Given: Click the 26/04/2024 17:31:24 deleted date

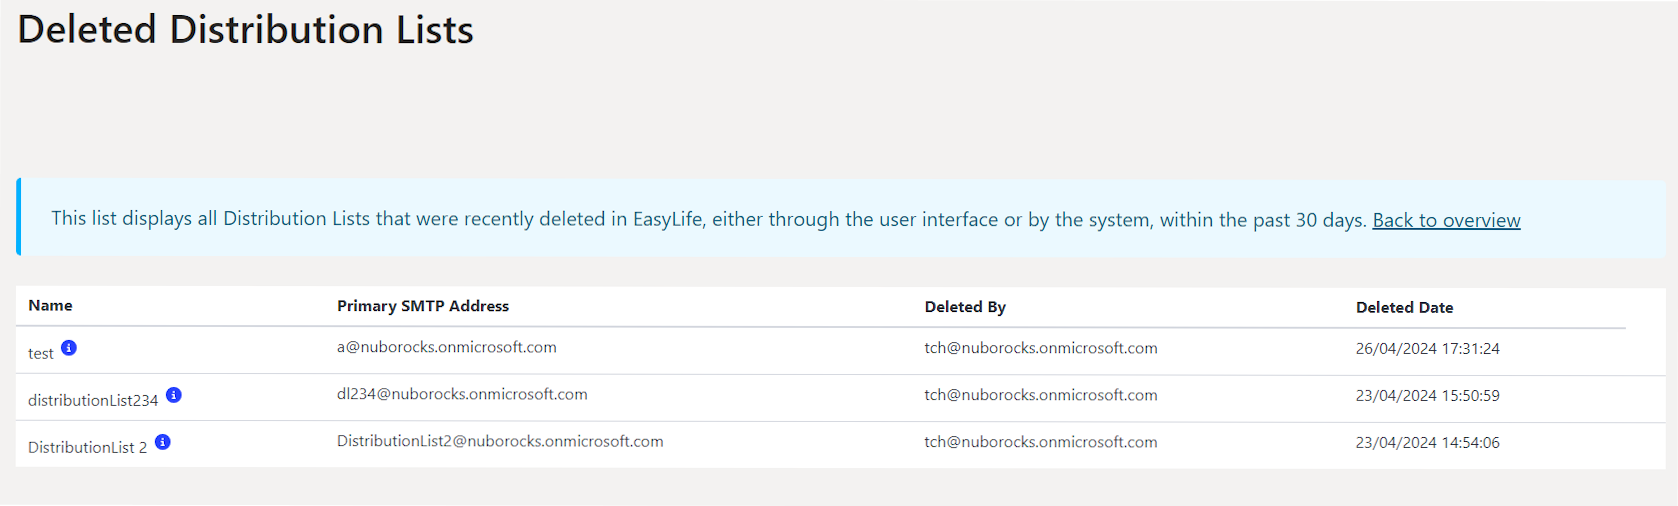Looking at the screenshot, I should pyautogui.click(x=1427, y=349).
